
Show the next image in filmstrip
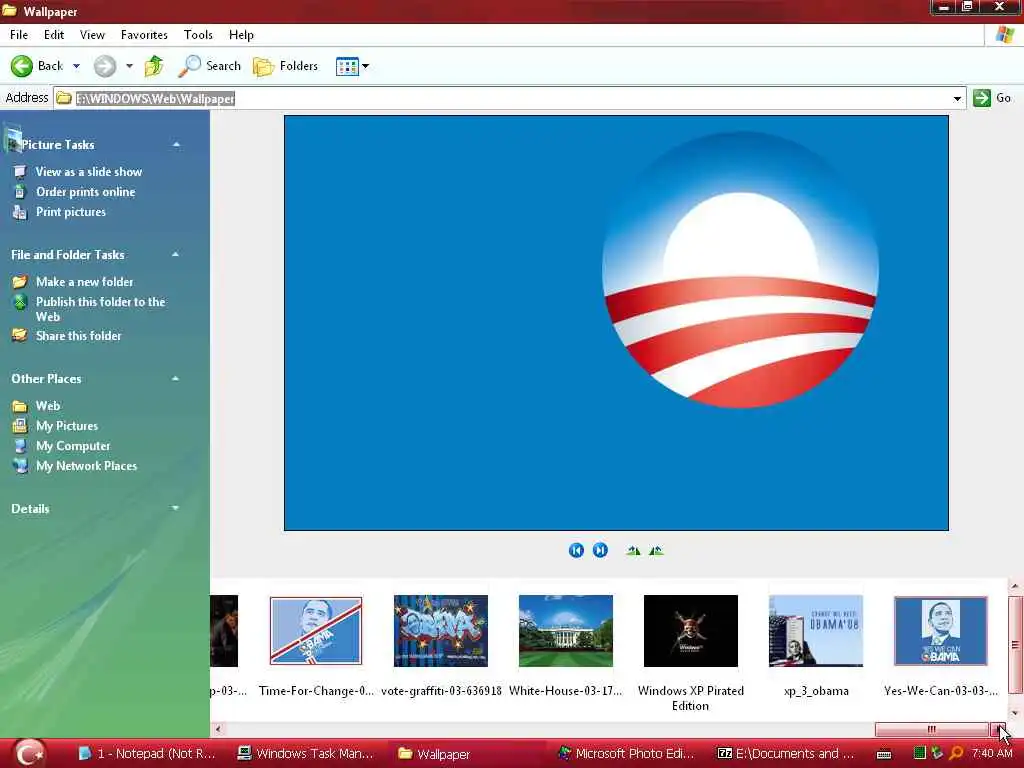click(600, 551)
